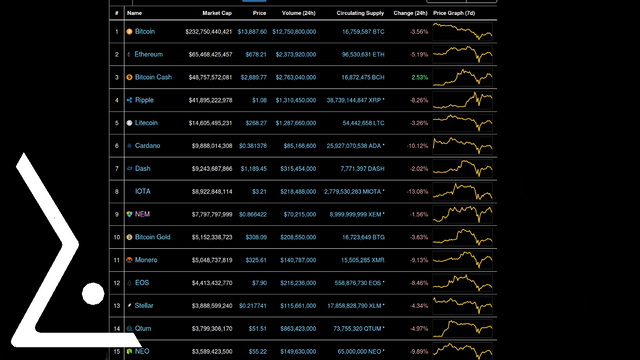Open the NEO name link
Viewport: 640px width, 360px height.
pyautogui.click(x=142, y=351)
